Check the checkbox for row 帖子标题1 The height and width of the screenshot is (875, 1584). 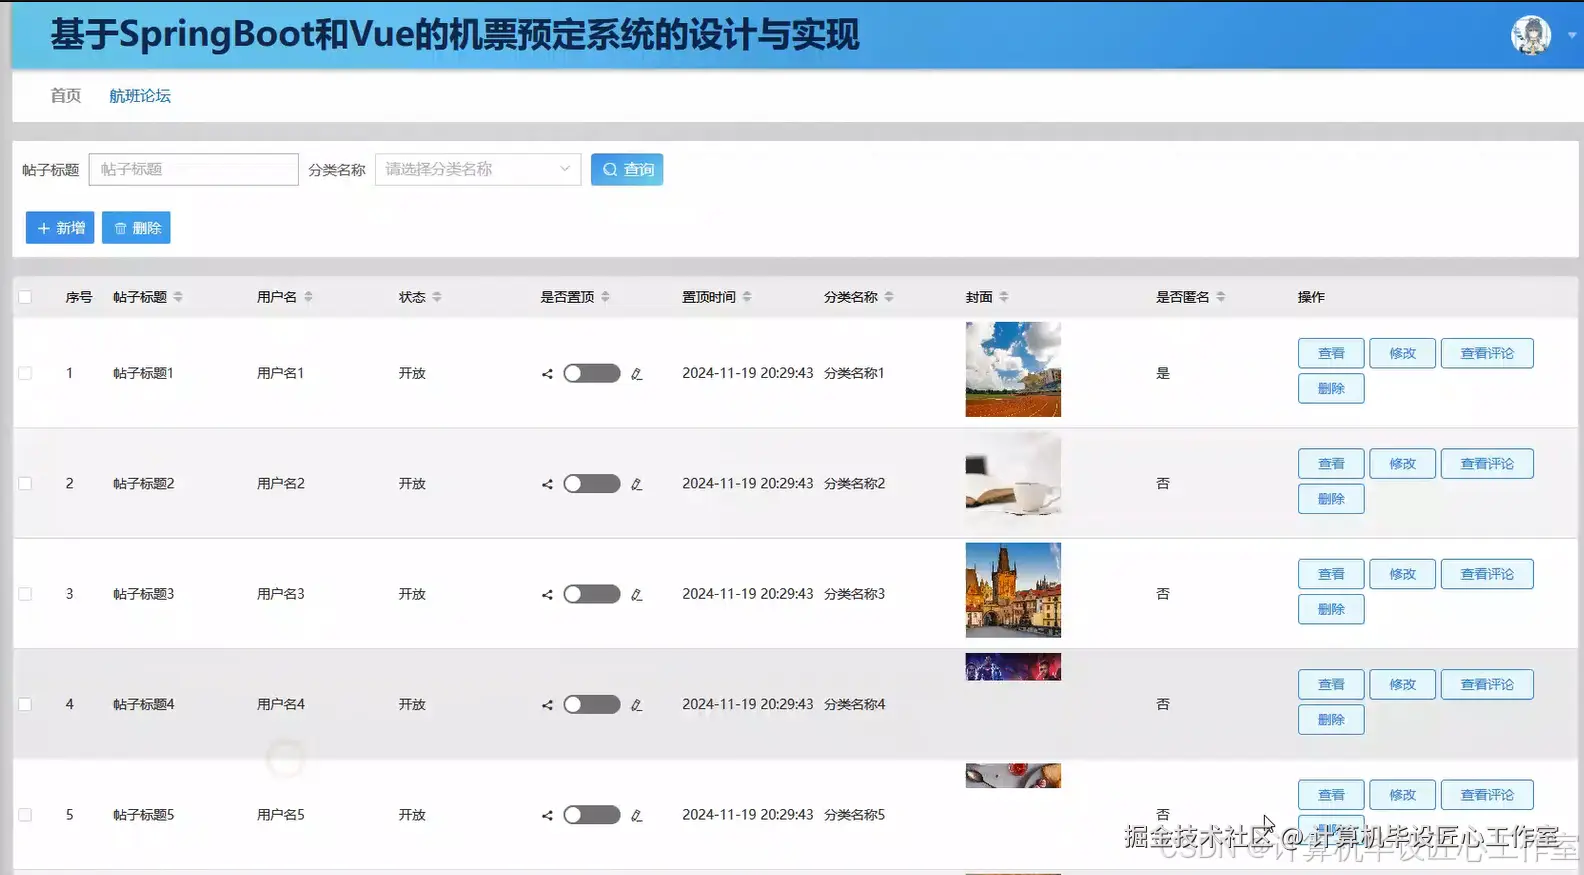(x=25, y=373)
